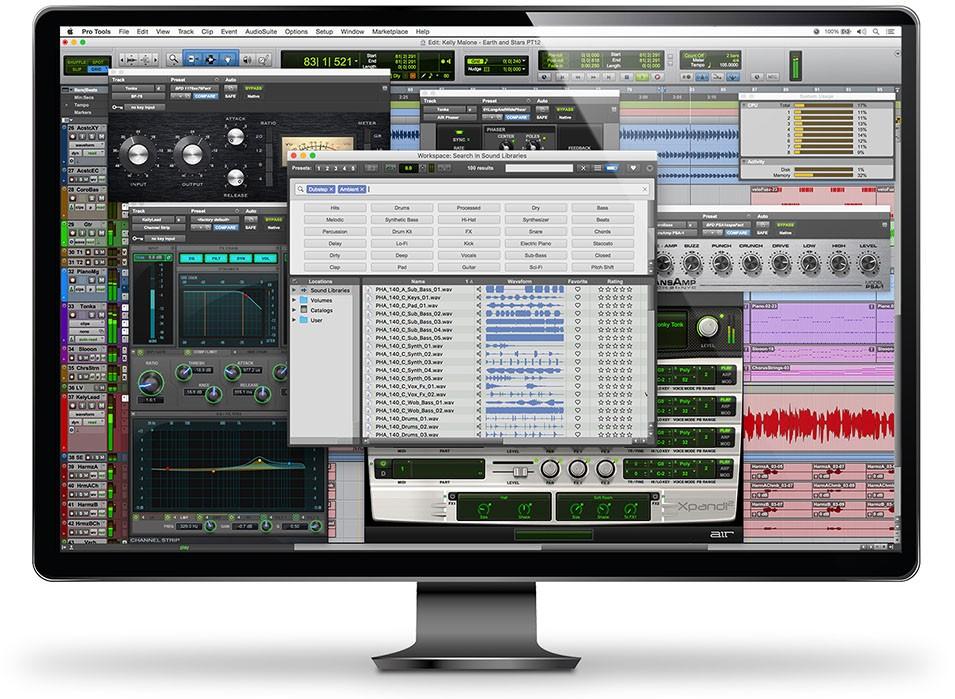Audition PHA_140_C_Keys_01.wav speaker icon

point(478,298)
